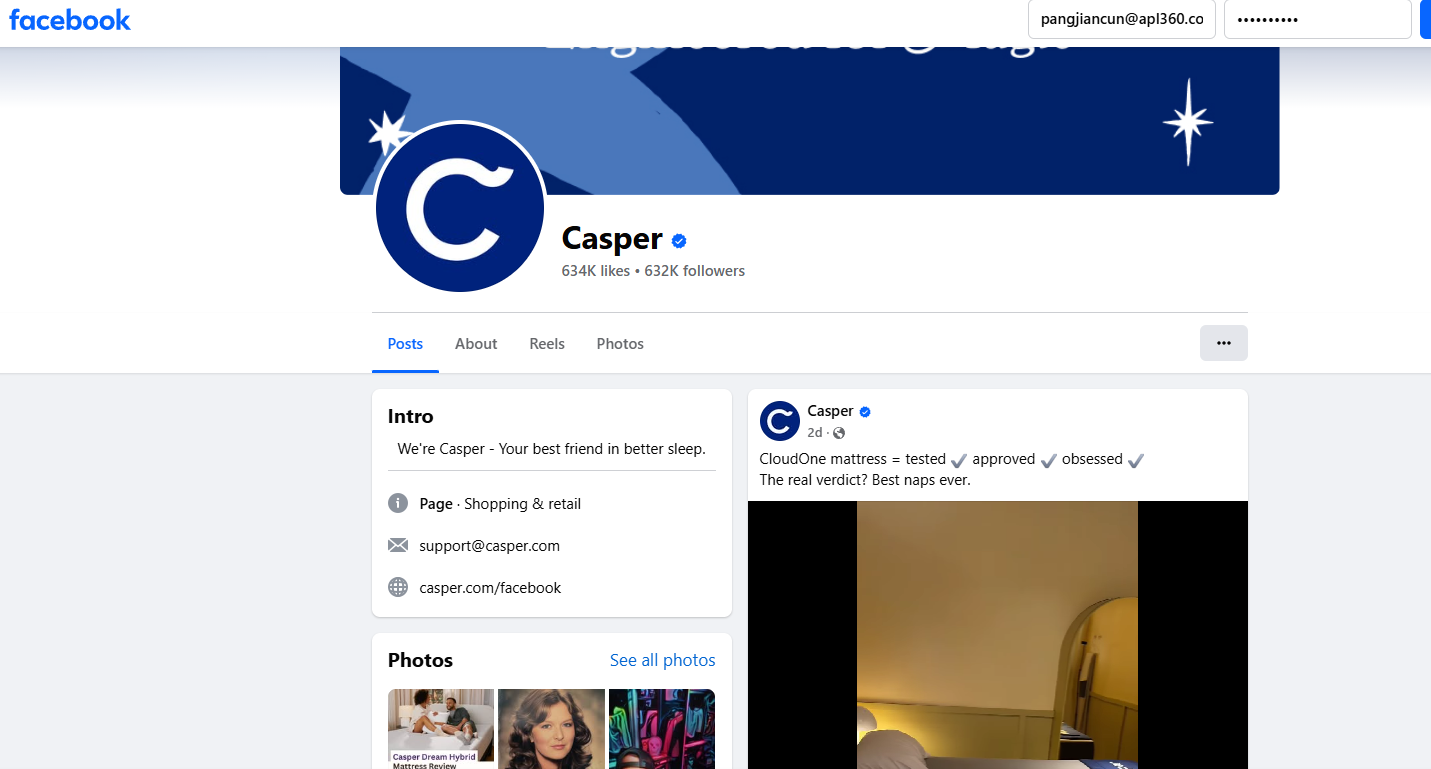Screen dimensions: 1431x769
Task: Select the Photos tab
Action: (619, 343)
